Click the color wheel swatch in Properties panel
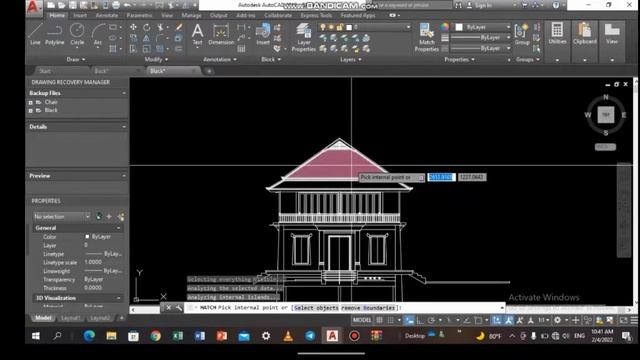Screen dimensions: 640x360 click(444, 27)
